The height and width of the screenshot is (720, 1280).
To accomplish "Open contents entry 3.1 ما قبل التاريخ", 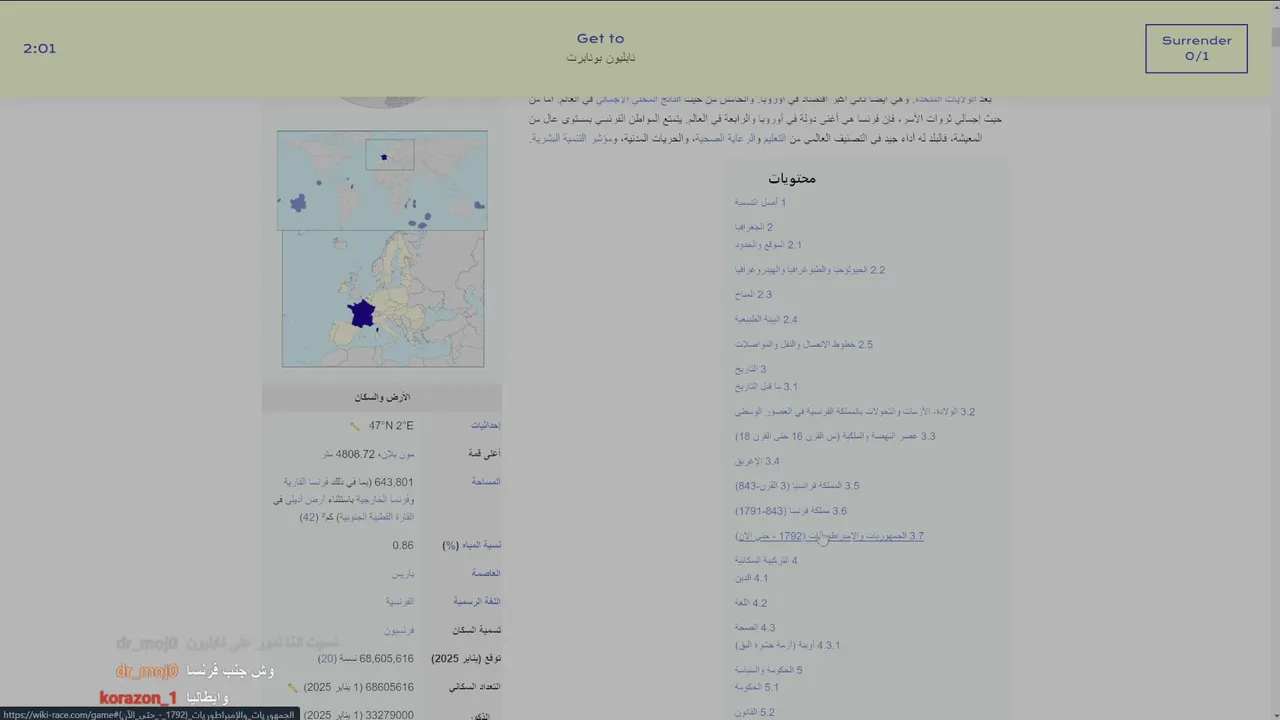I will 766,387.
